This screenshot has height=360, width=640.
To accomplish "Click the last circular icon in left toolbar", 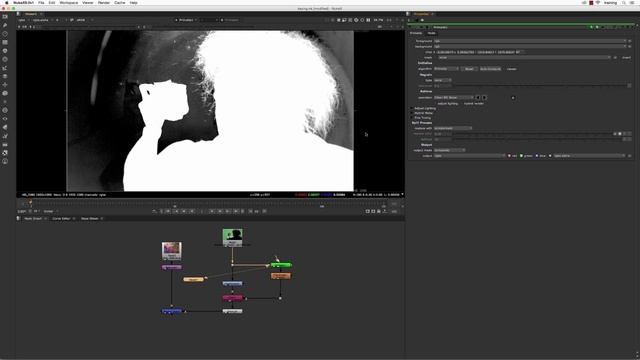I will (x=5, y=162).
